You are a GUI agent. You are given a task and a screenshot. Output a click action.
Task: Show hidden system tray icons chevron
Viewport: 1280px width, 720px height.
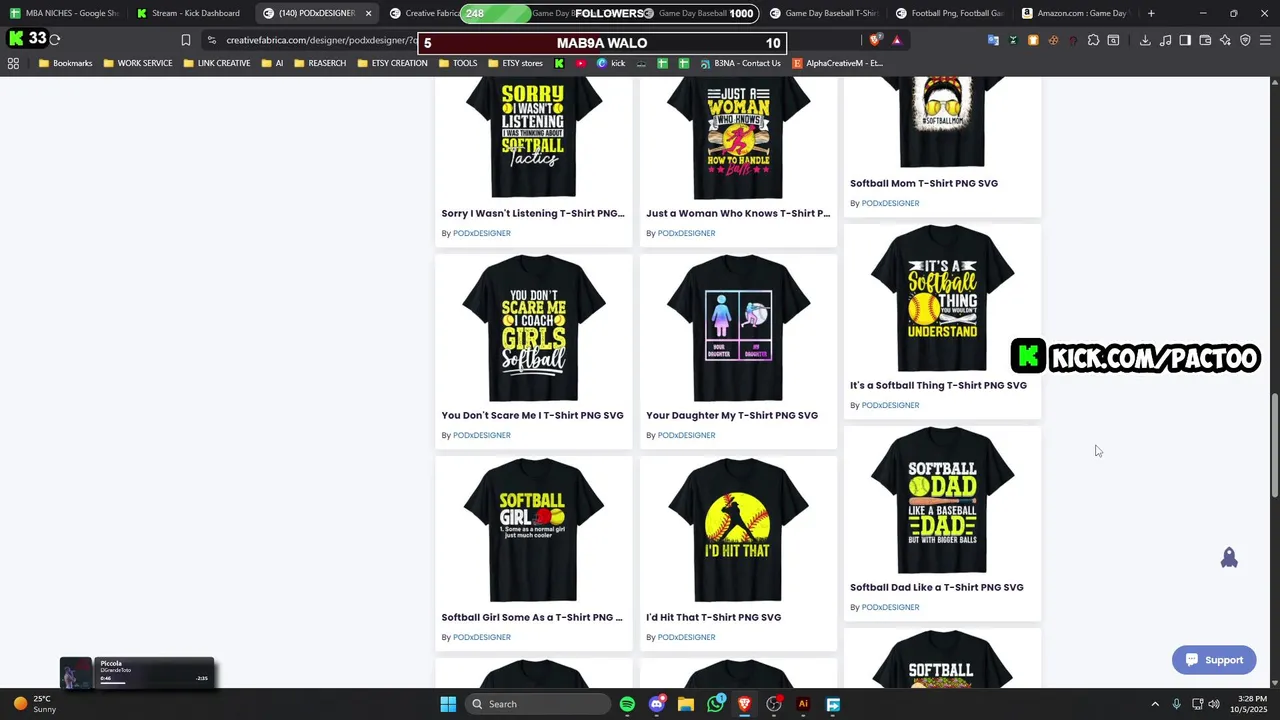(1155, 704)
